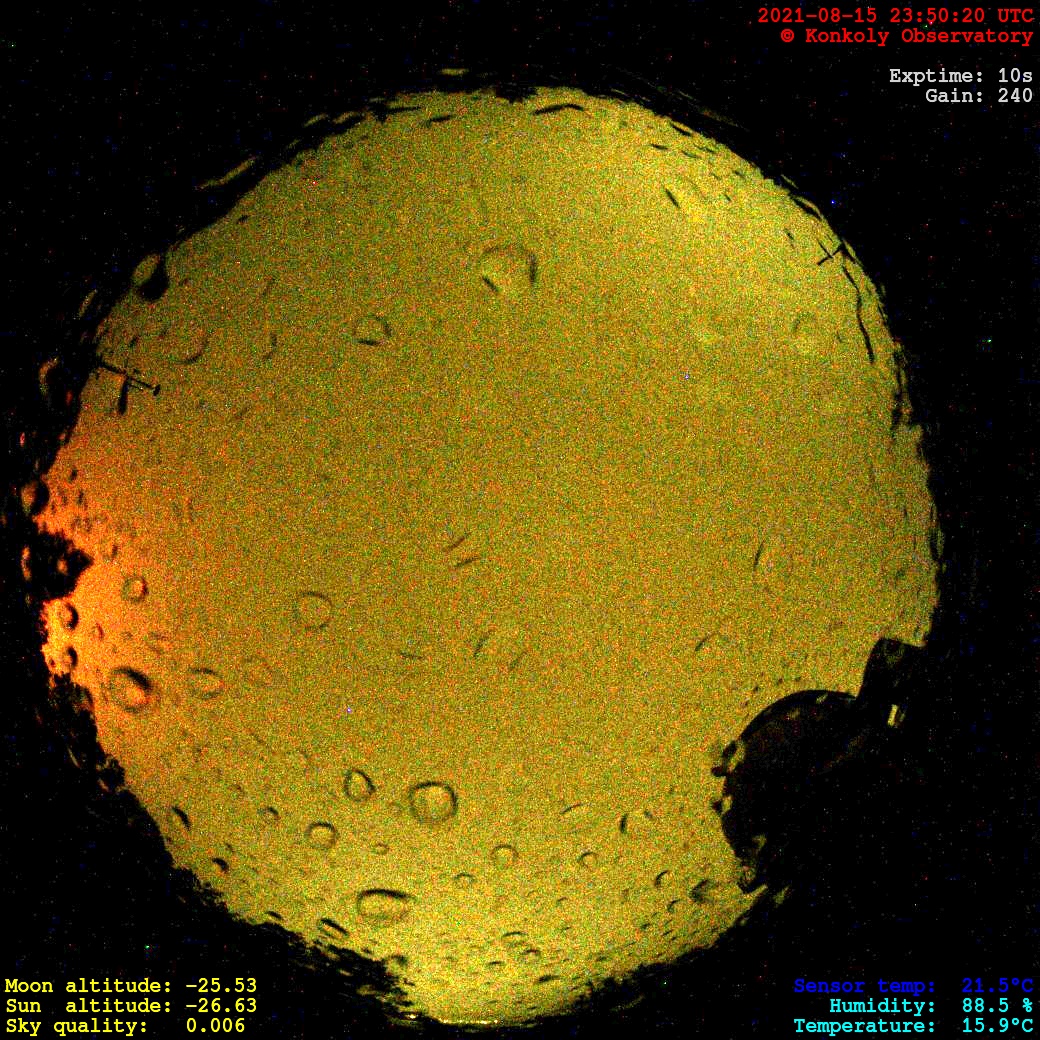1040x1040 pixels.
Task: Select the Exptime 10s readout
Action: 960,76
